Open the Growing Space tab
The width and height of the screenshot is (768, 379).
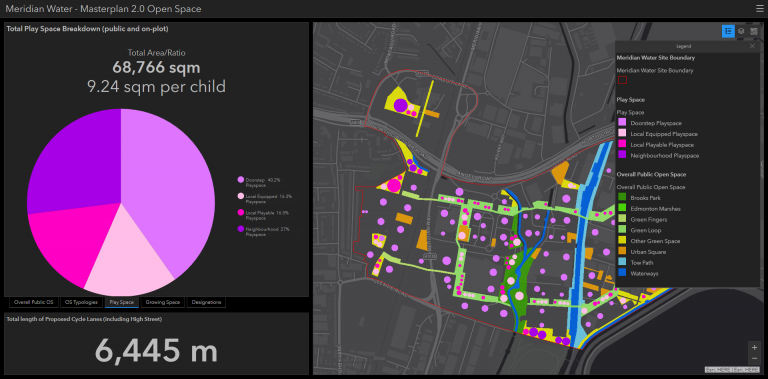[163, 302]
